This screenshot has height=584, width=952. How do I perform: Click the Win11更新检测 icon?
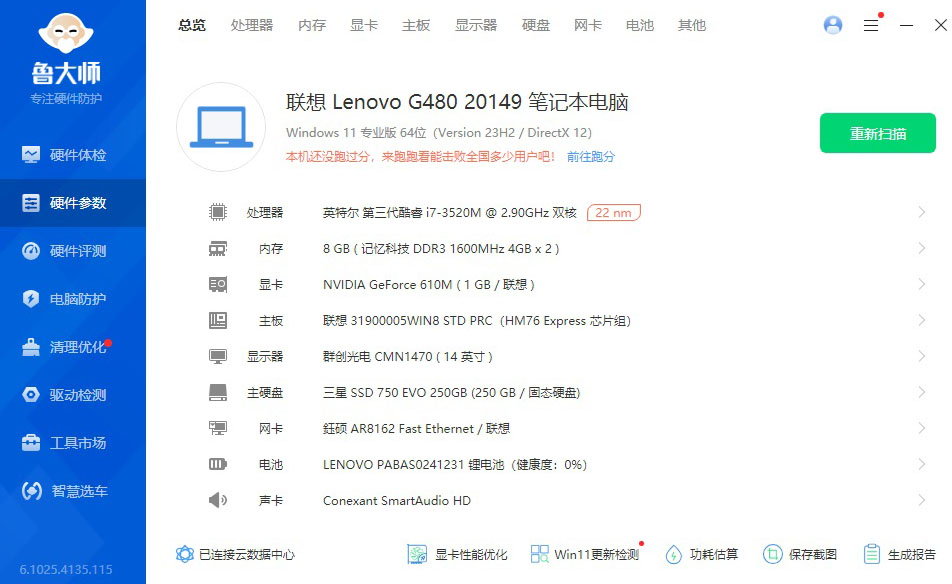click(539, 554)
